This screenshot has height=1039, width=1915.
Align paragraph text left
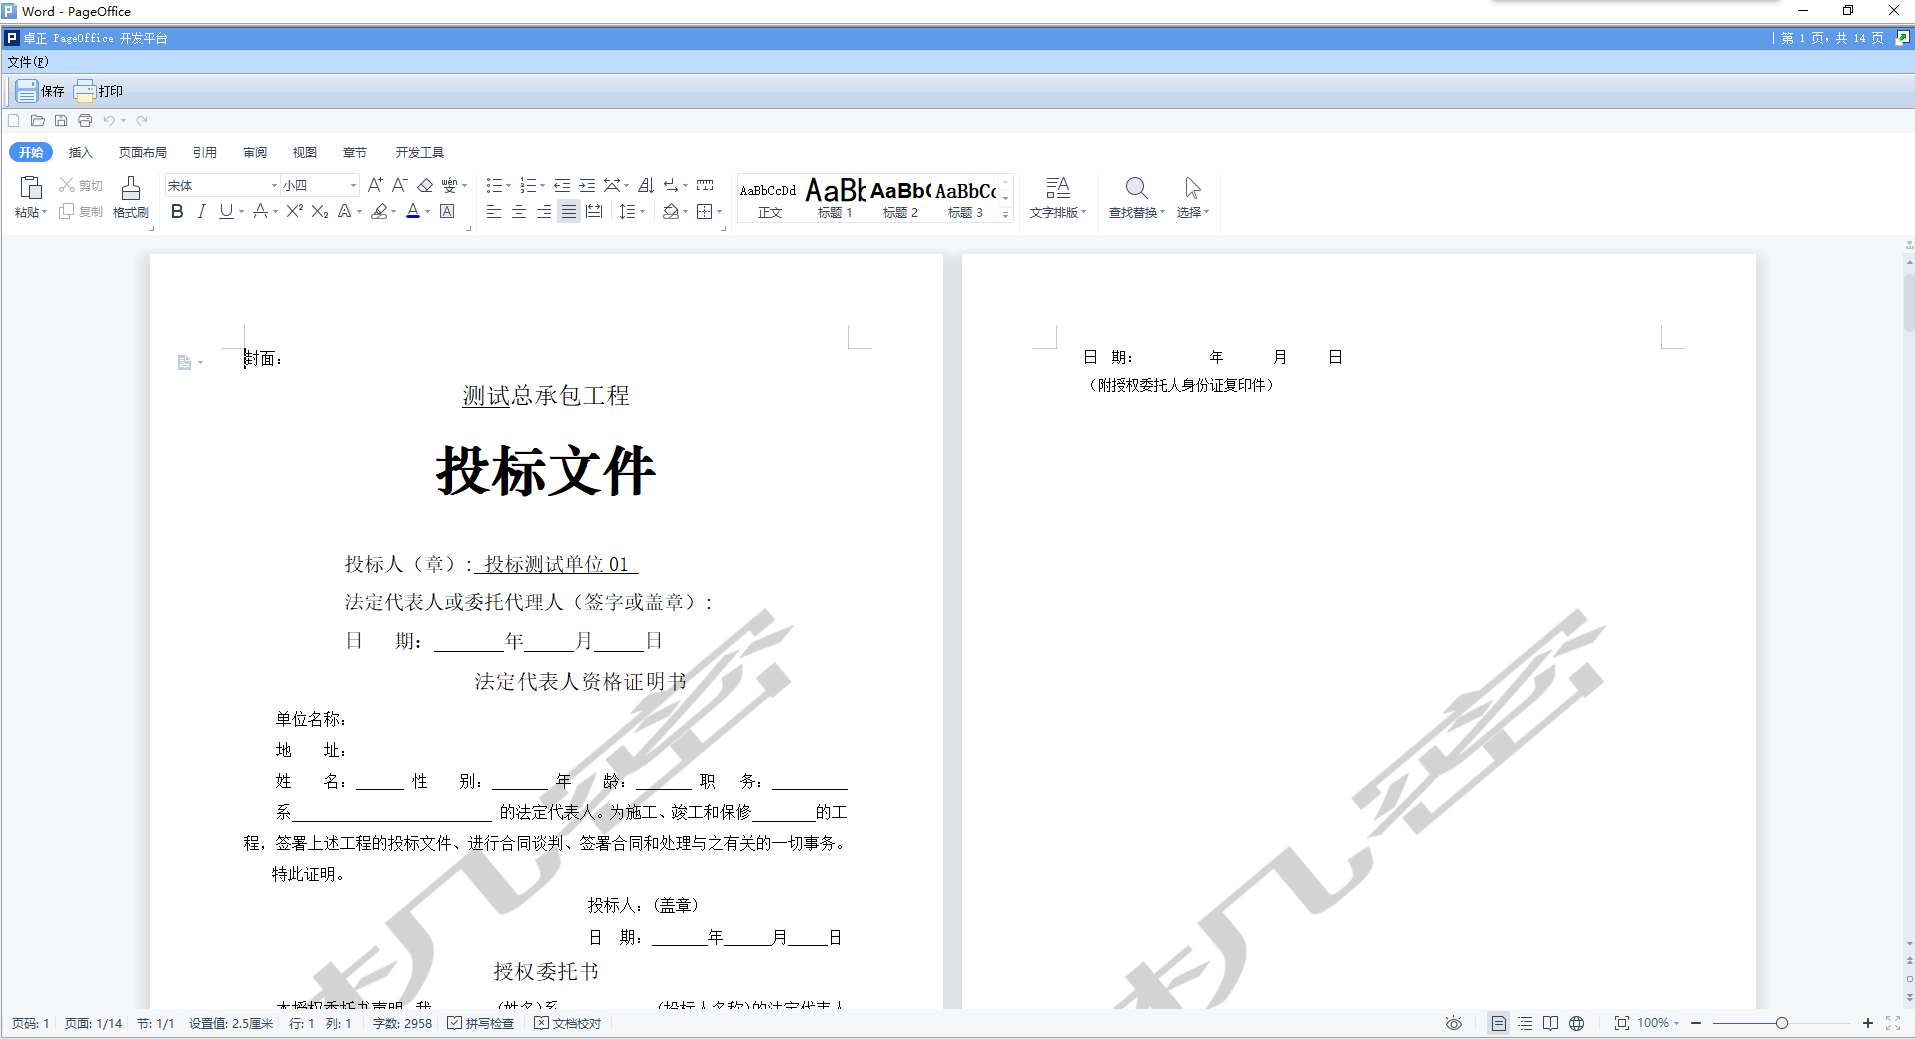[x=494, y=211]
